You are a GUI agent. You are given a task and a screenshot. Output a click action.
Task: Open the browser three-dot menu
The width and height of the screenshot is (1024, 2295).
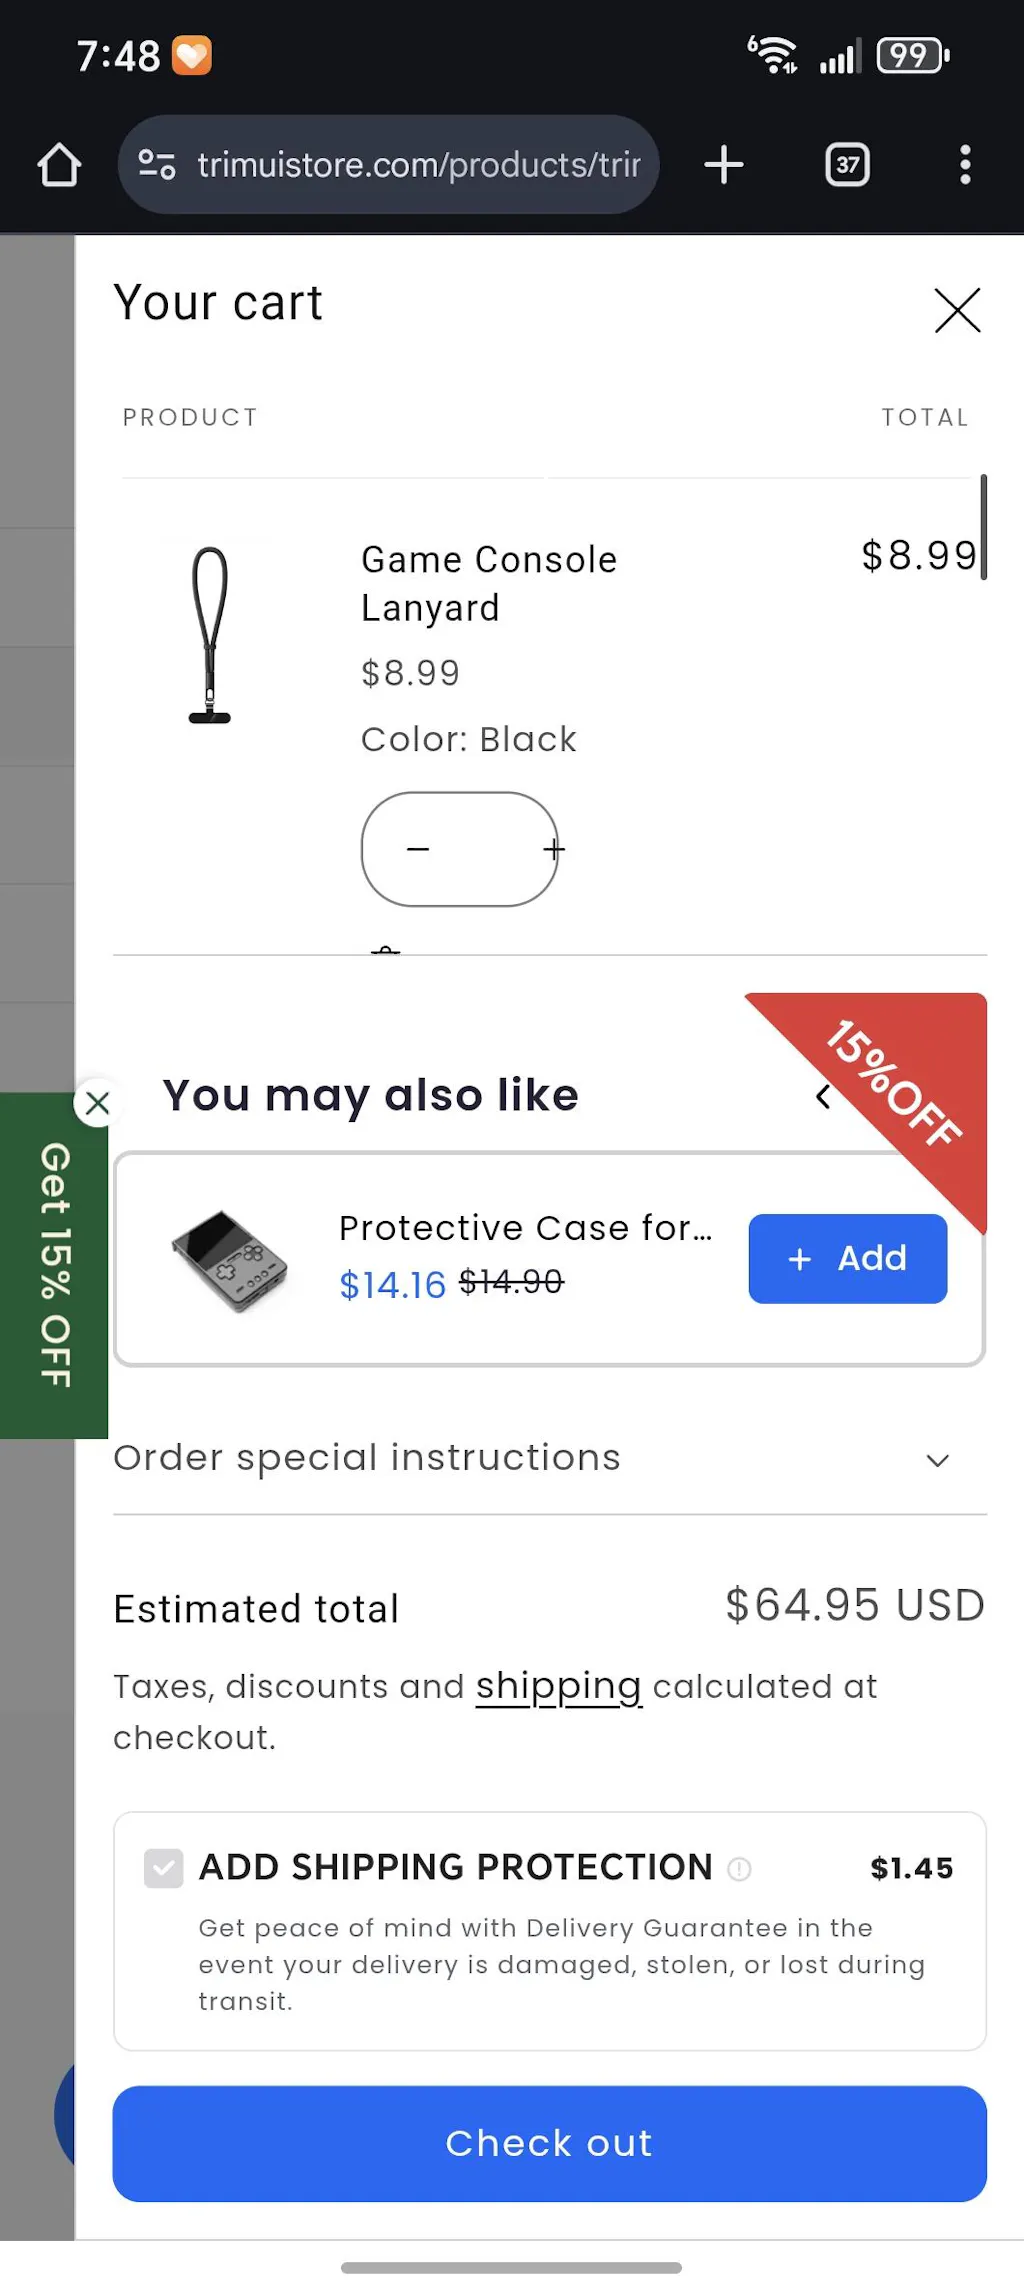point(964,165)
